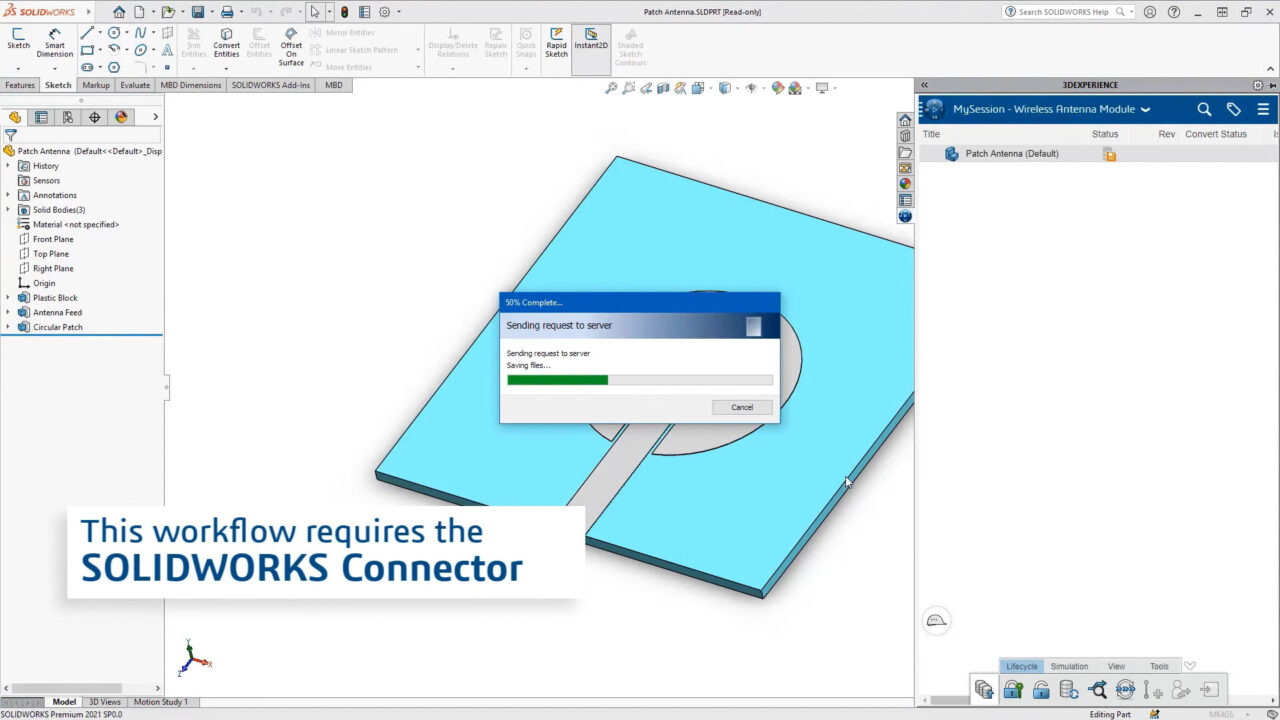The image size is (1280, 720).
Task: Open the Options gear icon
Action: (x=384, y=12)
